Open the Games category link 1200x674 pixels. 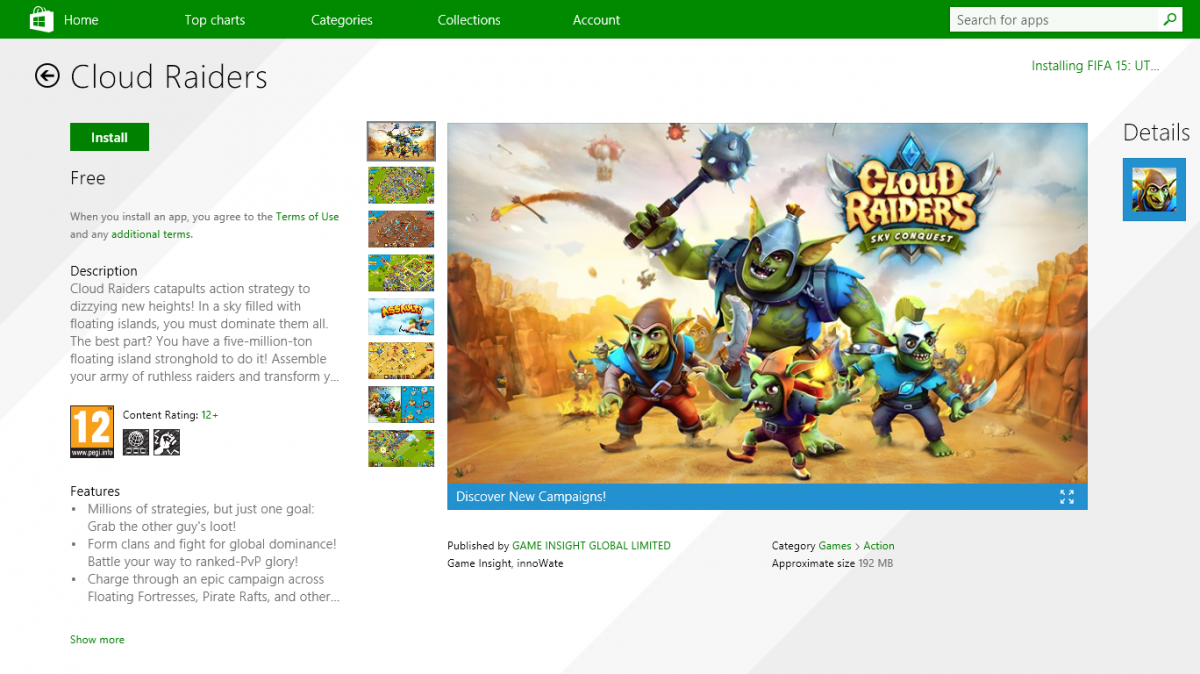point(835,546)
